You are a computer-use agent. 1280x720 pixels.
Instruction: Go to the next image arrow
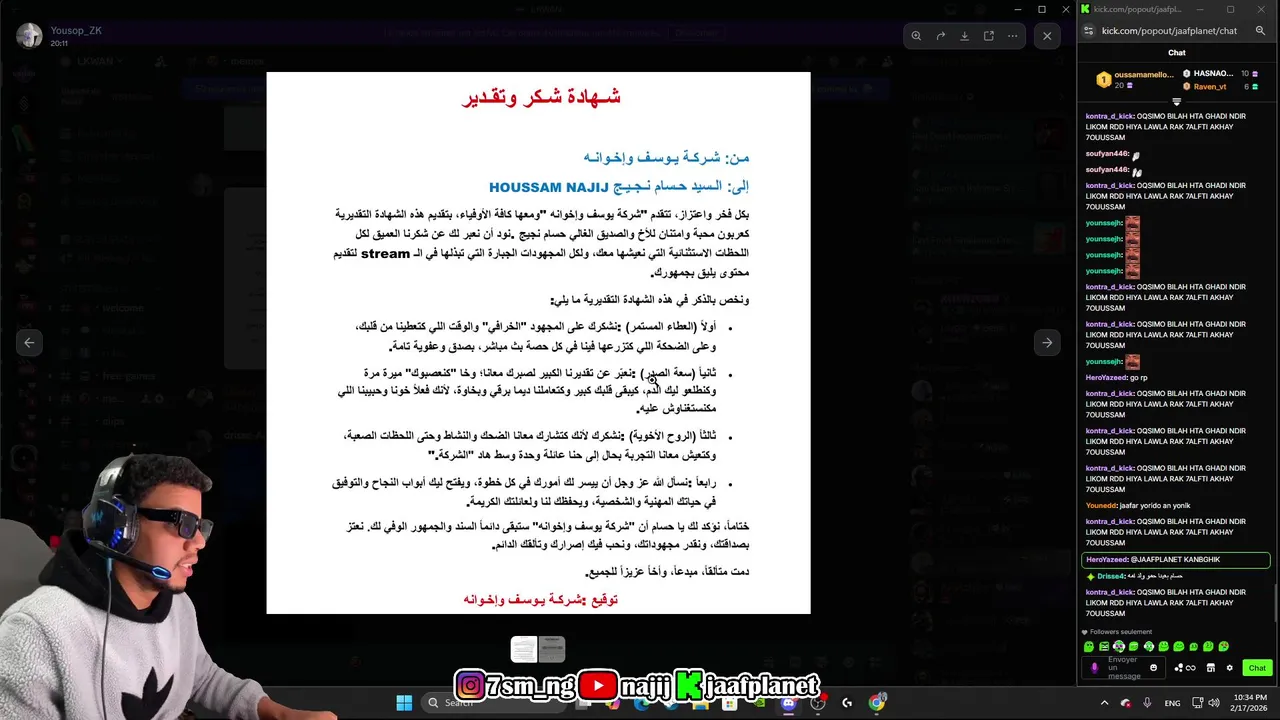click(x=1047, y=343)
